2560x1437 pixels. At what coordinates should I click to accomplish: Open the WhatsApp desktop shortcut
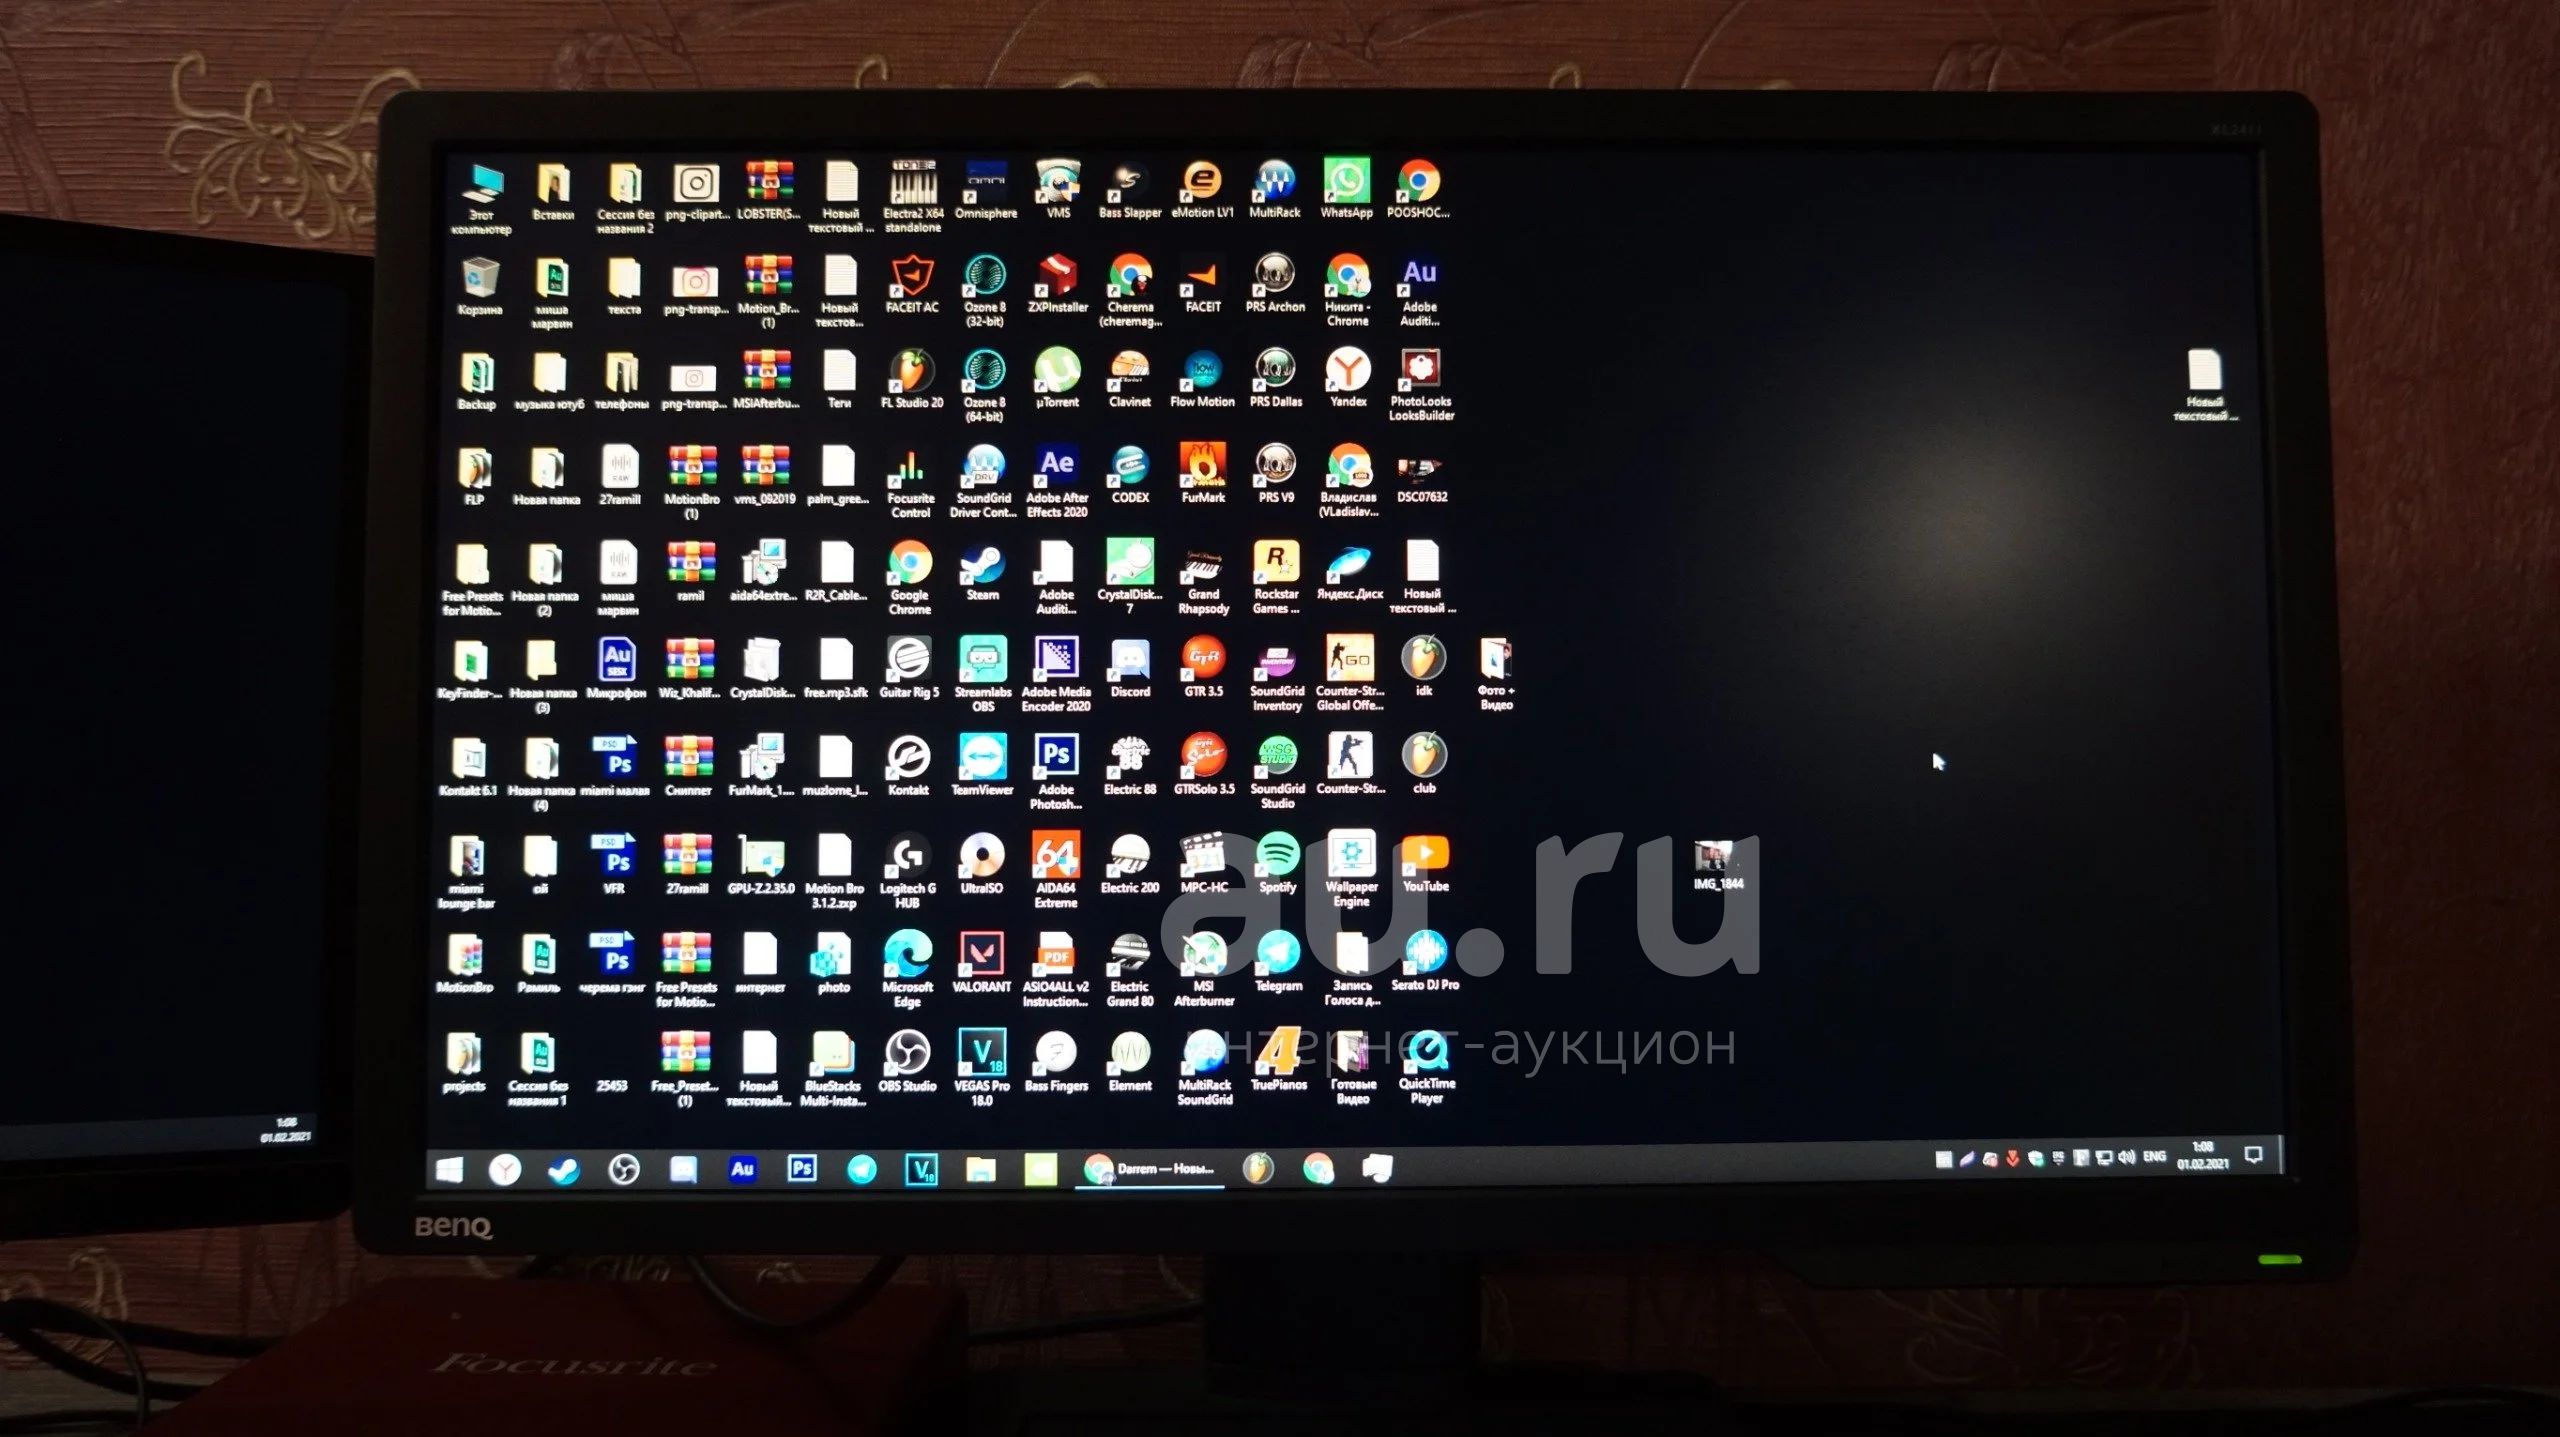[x=1346, y=188]
